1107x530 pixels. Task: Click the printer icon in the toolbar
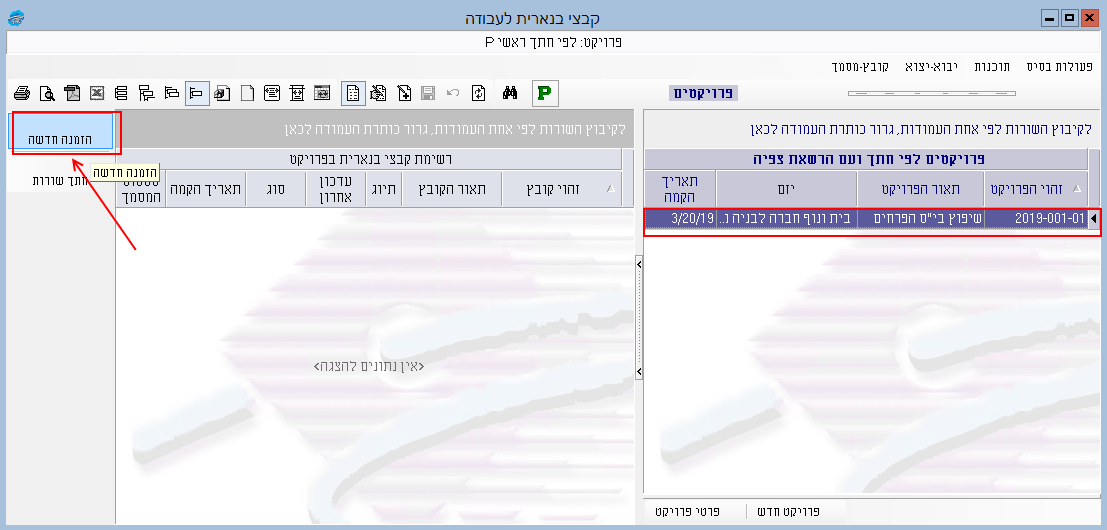[21, 94]
